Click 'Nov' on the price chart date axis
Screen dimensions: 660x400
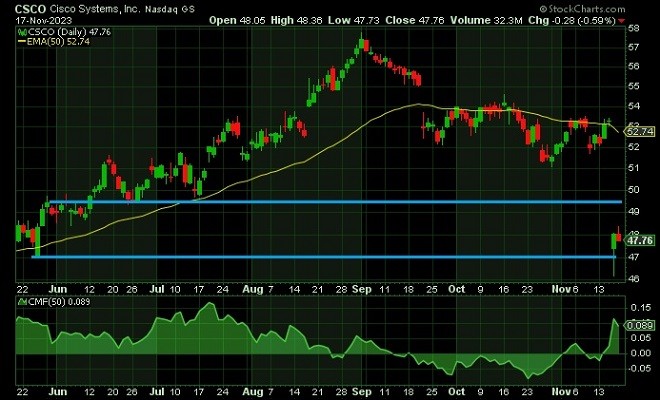561,289
